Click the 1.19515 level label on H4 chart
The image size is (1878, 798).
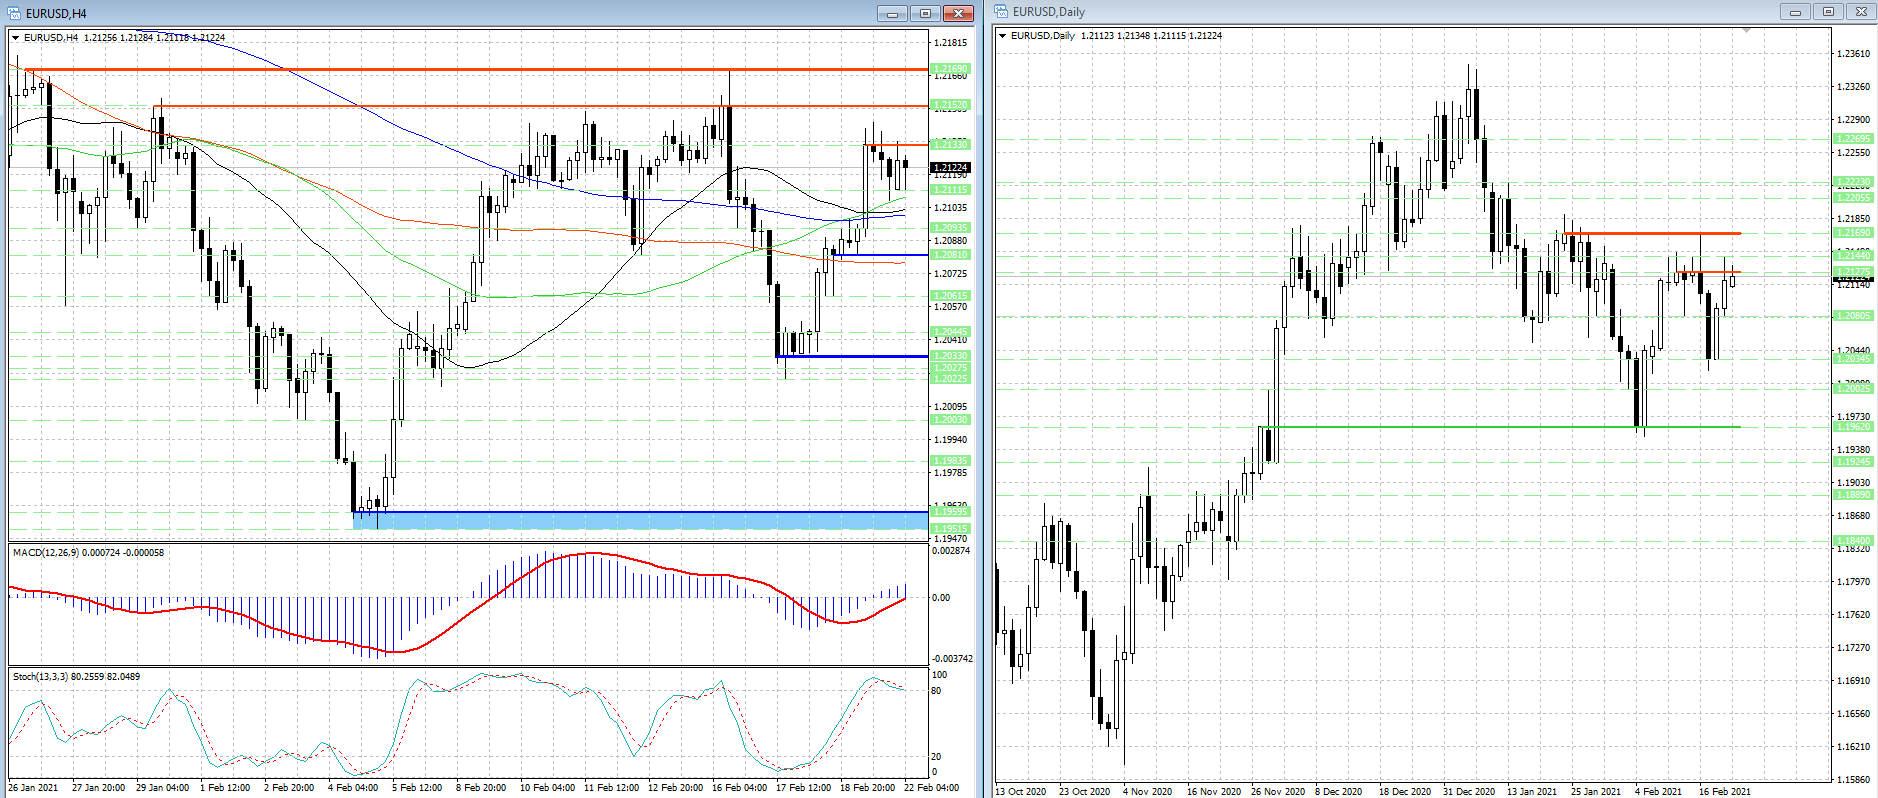point(949,529)
